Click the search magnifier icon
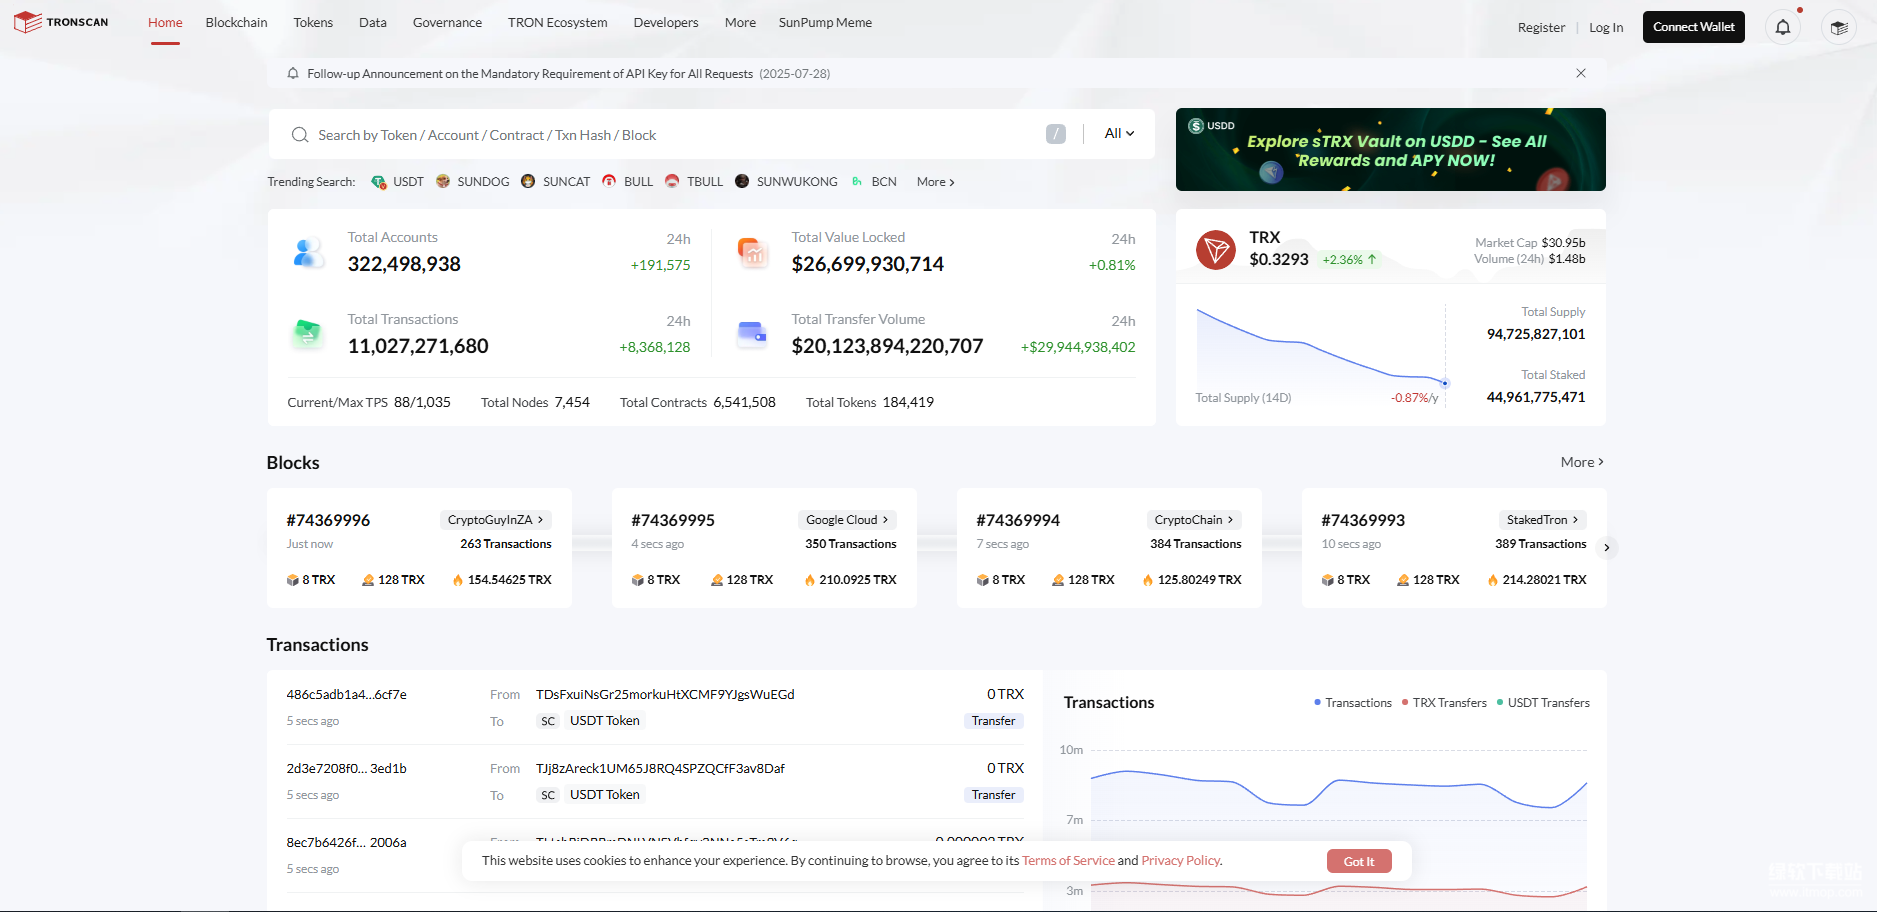The width and height of the screenshot is (1877, 912). tap(299, 135)
